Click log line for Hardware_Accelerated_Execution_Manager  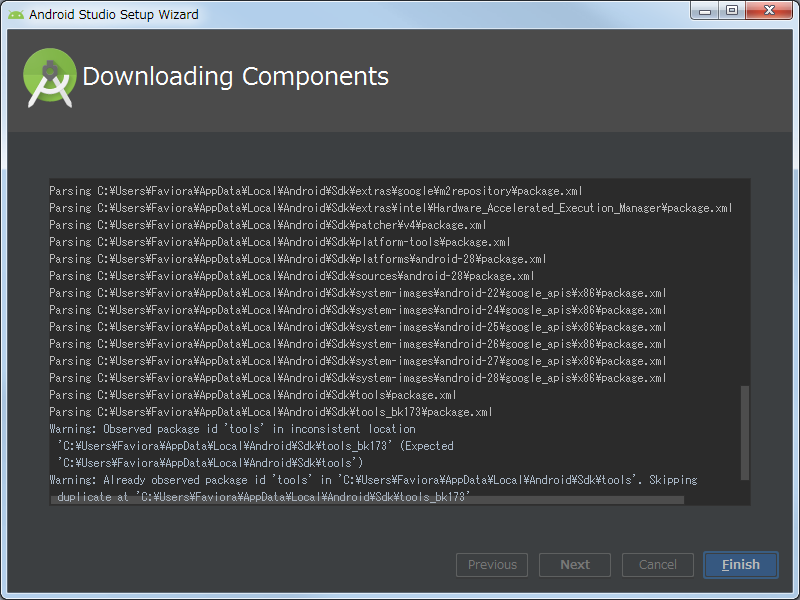click(x=390, y=208)
